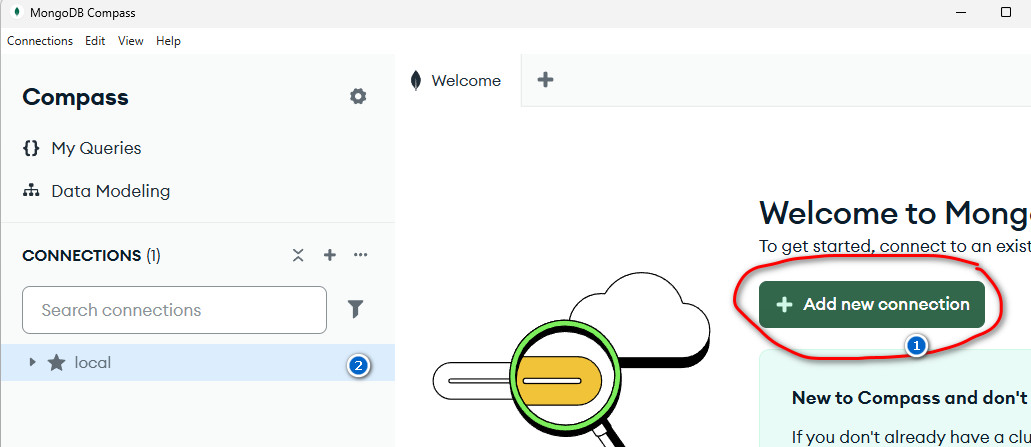Open the Connections menu
This screenshot has height=447, width=1031.
pyautogui.click(x=40, y=41)
